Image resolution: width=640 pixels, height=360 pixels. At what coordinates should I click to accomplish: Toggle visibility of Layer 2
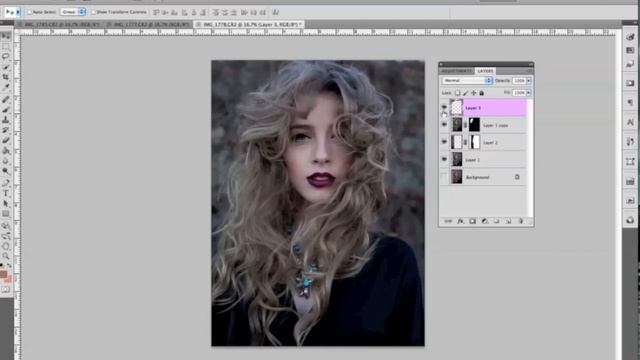[x=444, y=142]
